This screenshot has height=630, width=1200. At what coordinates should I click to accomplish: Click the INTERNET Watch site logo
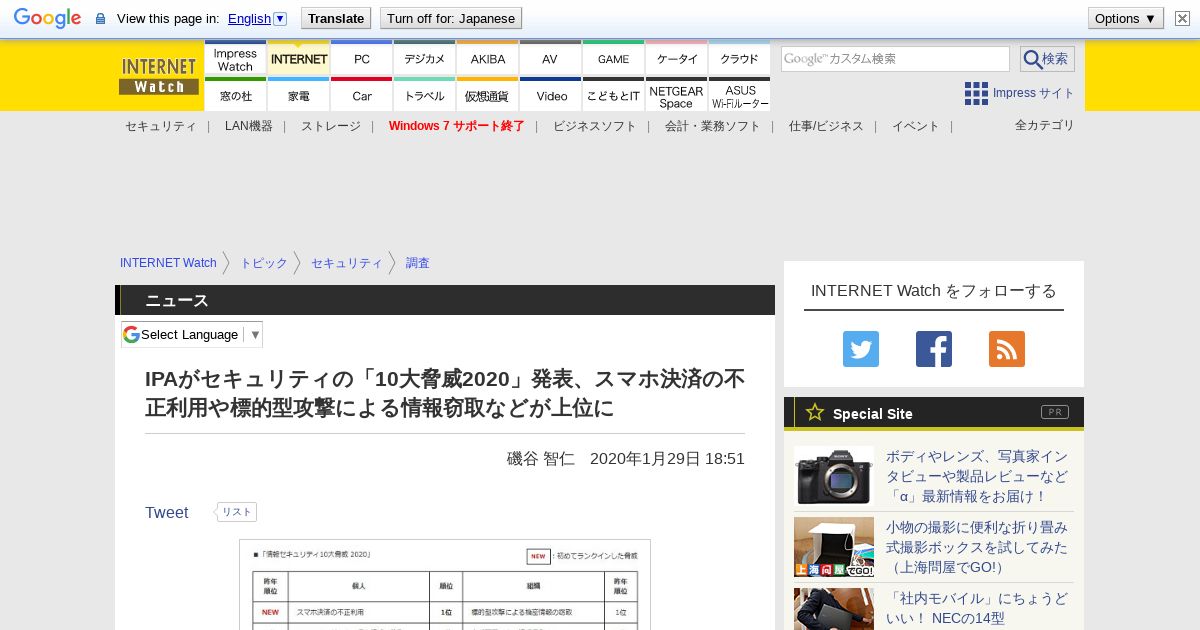click(x=159, y=76)
